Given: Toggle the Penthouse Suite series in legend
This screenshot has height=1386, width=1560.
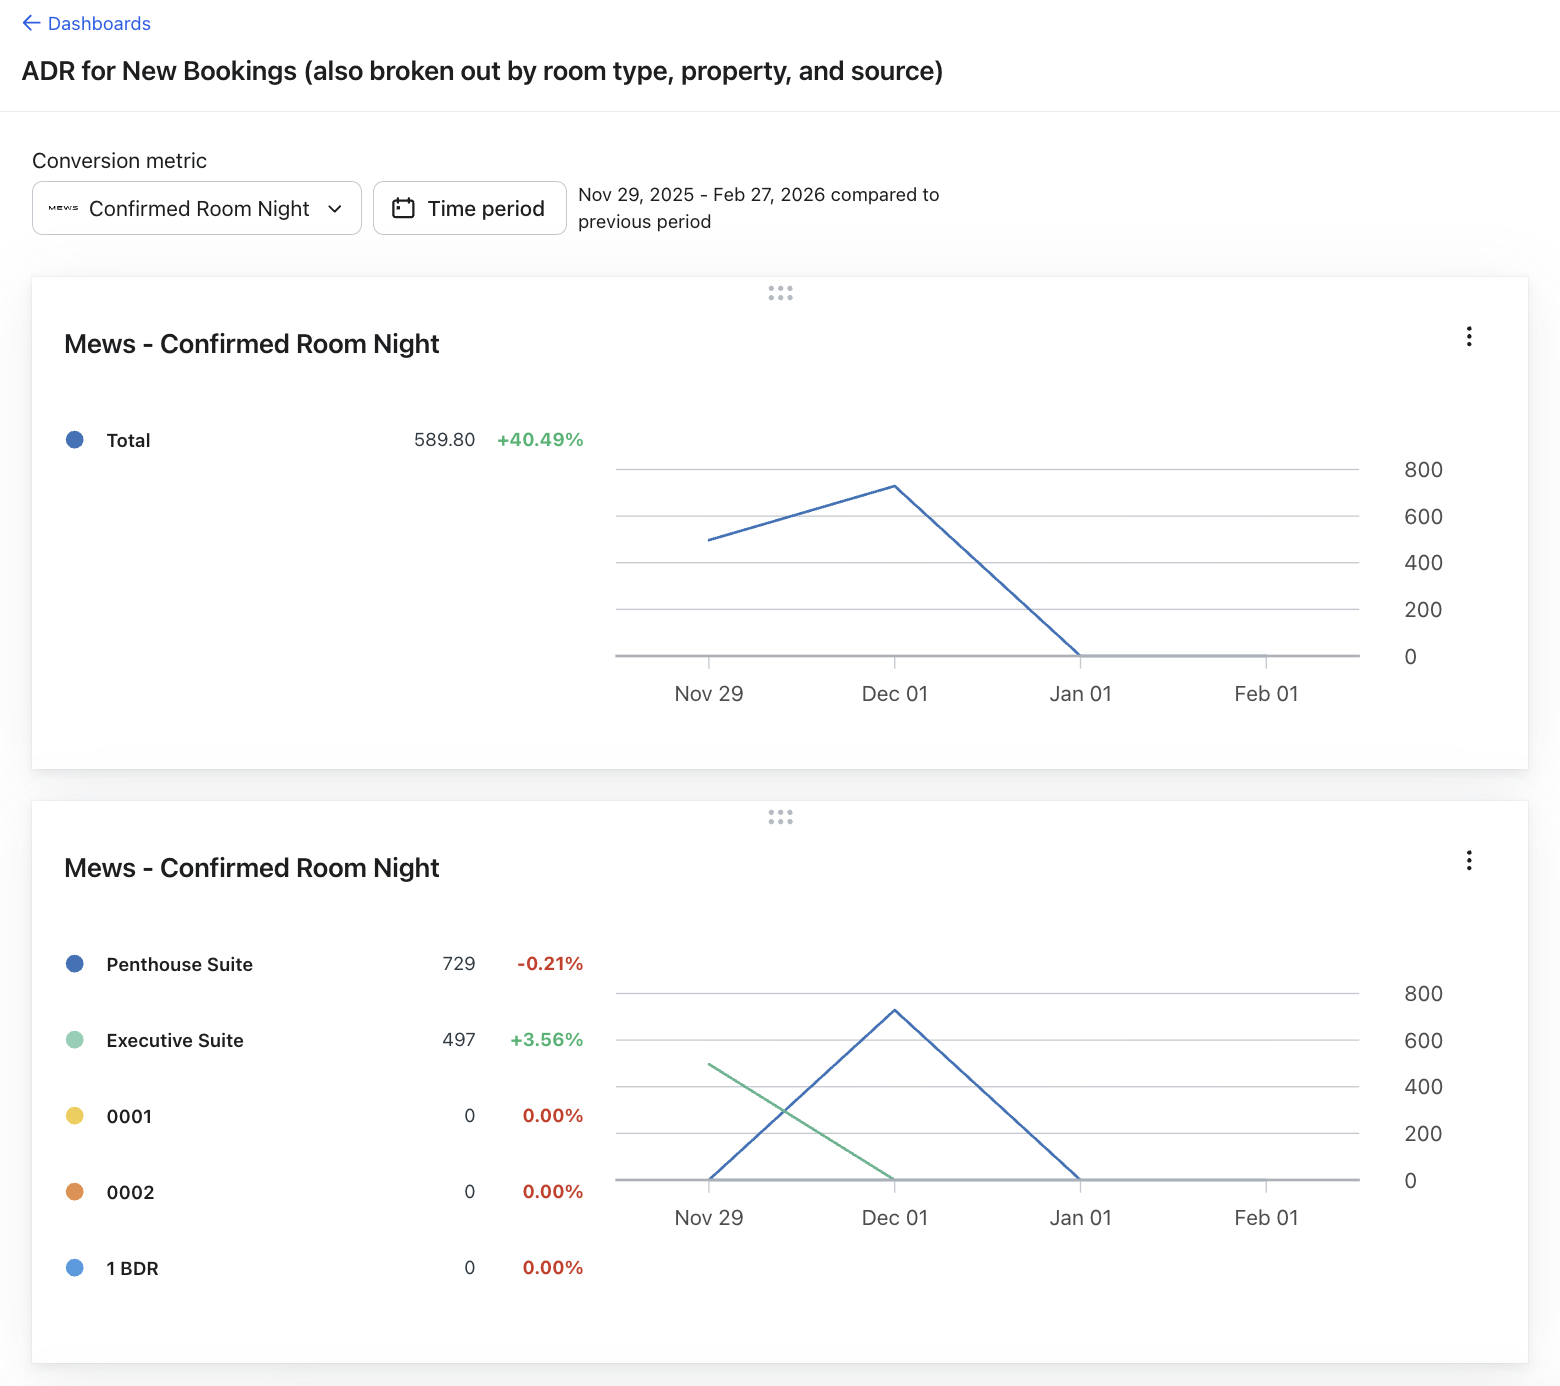Looking at the screenshot, I should tap(179, 964).
